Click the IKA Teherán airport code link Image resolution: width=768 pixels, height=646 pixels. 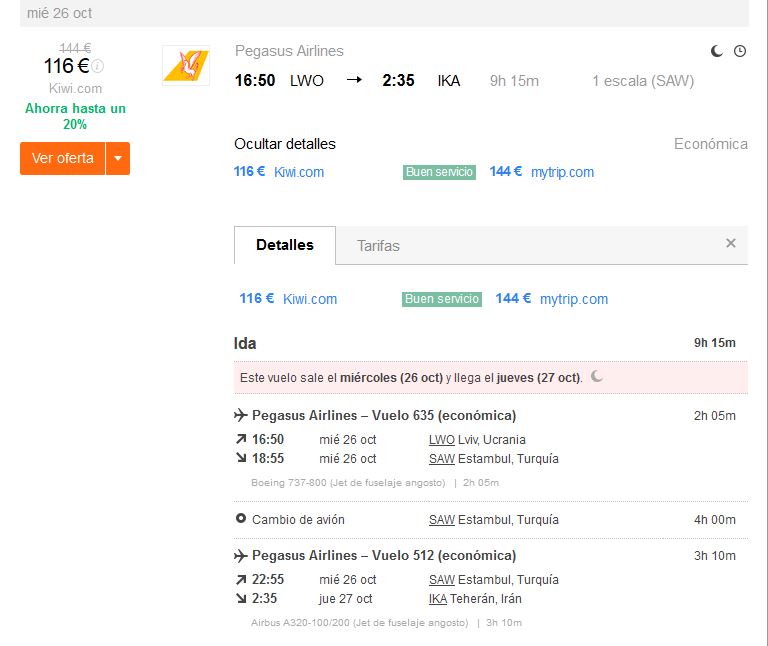tap(438, 599)
